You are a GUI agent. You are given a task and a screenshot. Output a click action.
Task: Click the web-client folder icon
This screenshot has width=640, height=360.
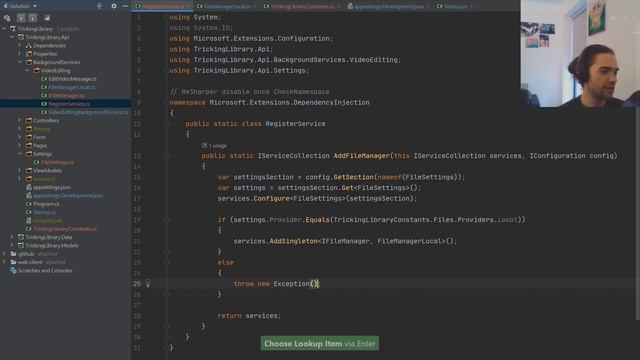pos(13,262)
